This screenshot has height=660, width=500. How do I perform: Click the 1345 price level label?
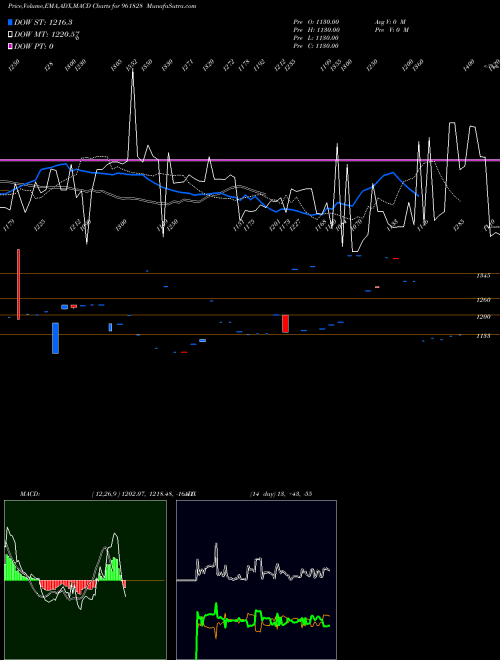483,276
